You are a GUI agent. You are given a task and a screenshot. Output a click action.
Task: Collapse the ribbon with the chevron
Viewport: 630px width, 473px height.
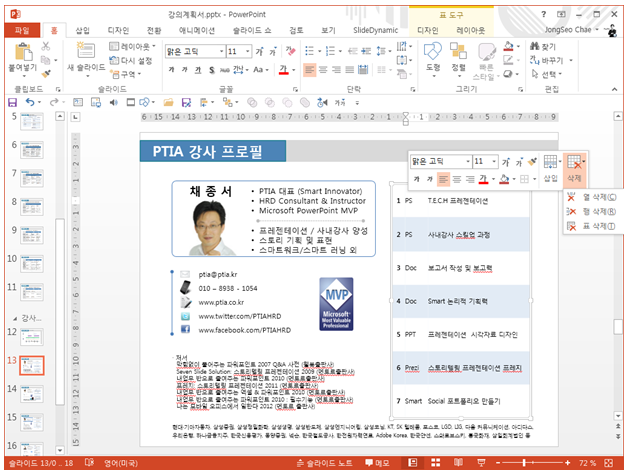[x=614, y=89]
